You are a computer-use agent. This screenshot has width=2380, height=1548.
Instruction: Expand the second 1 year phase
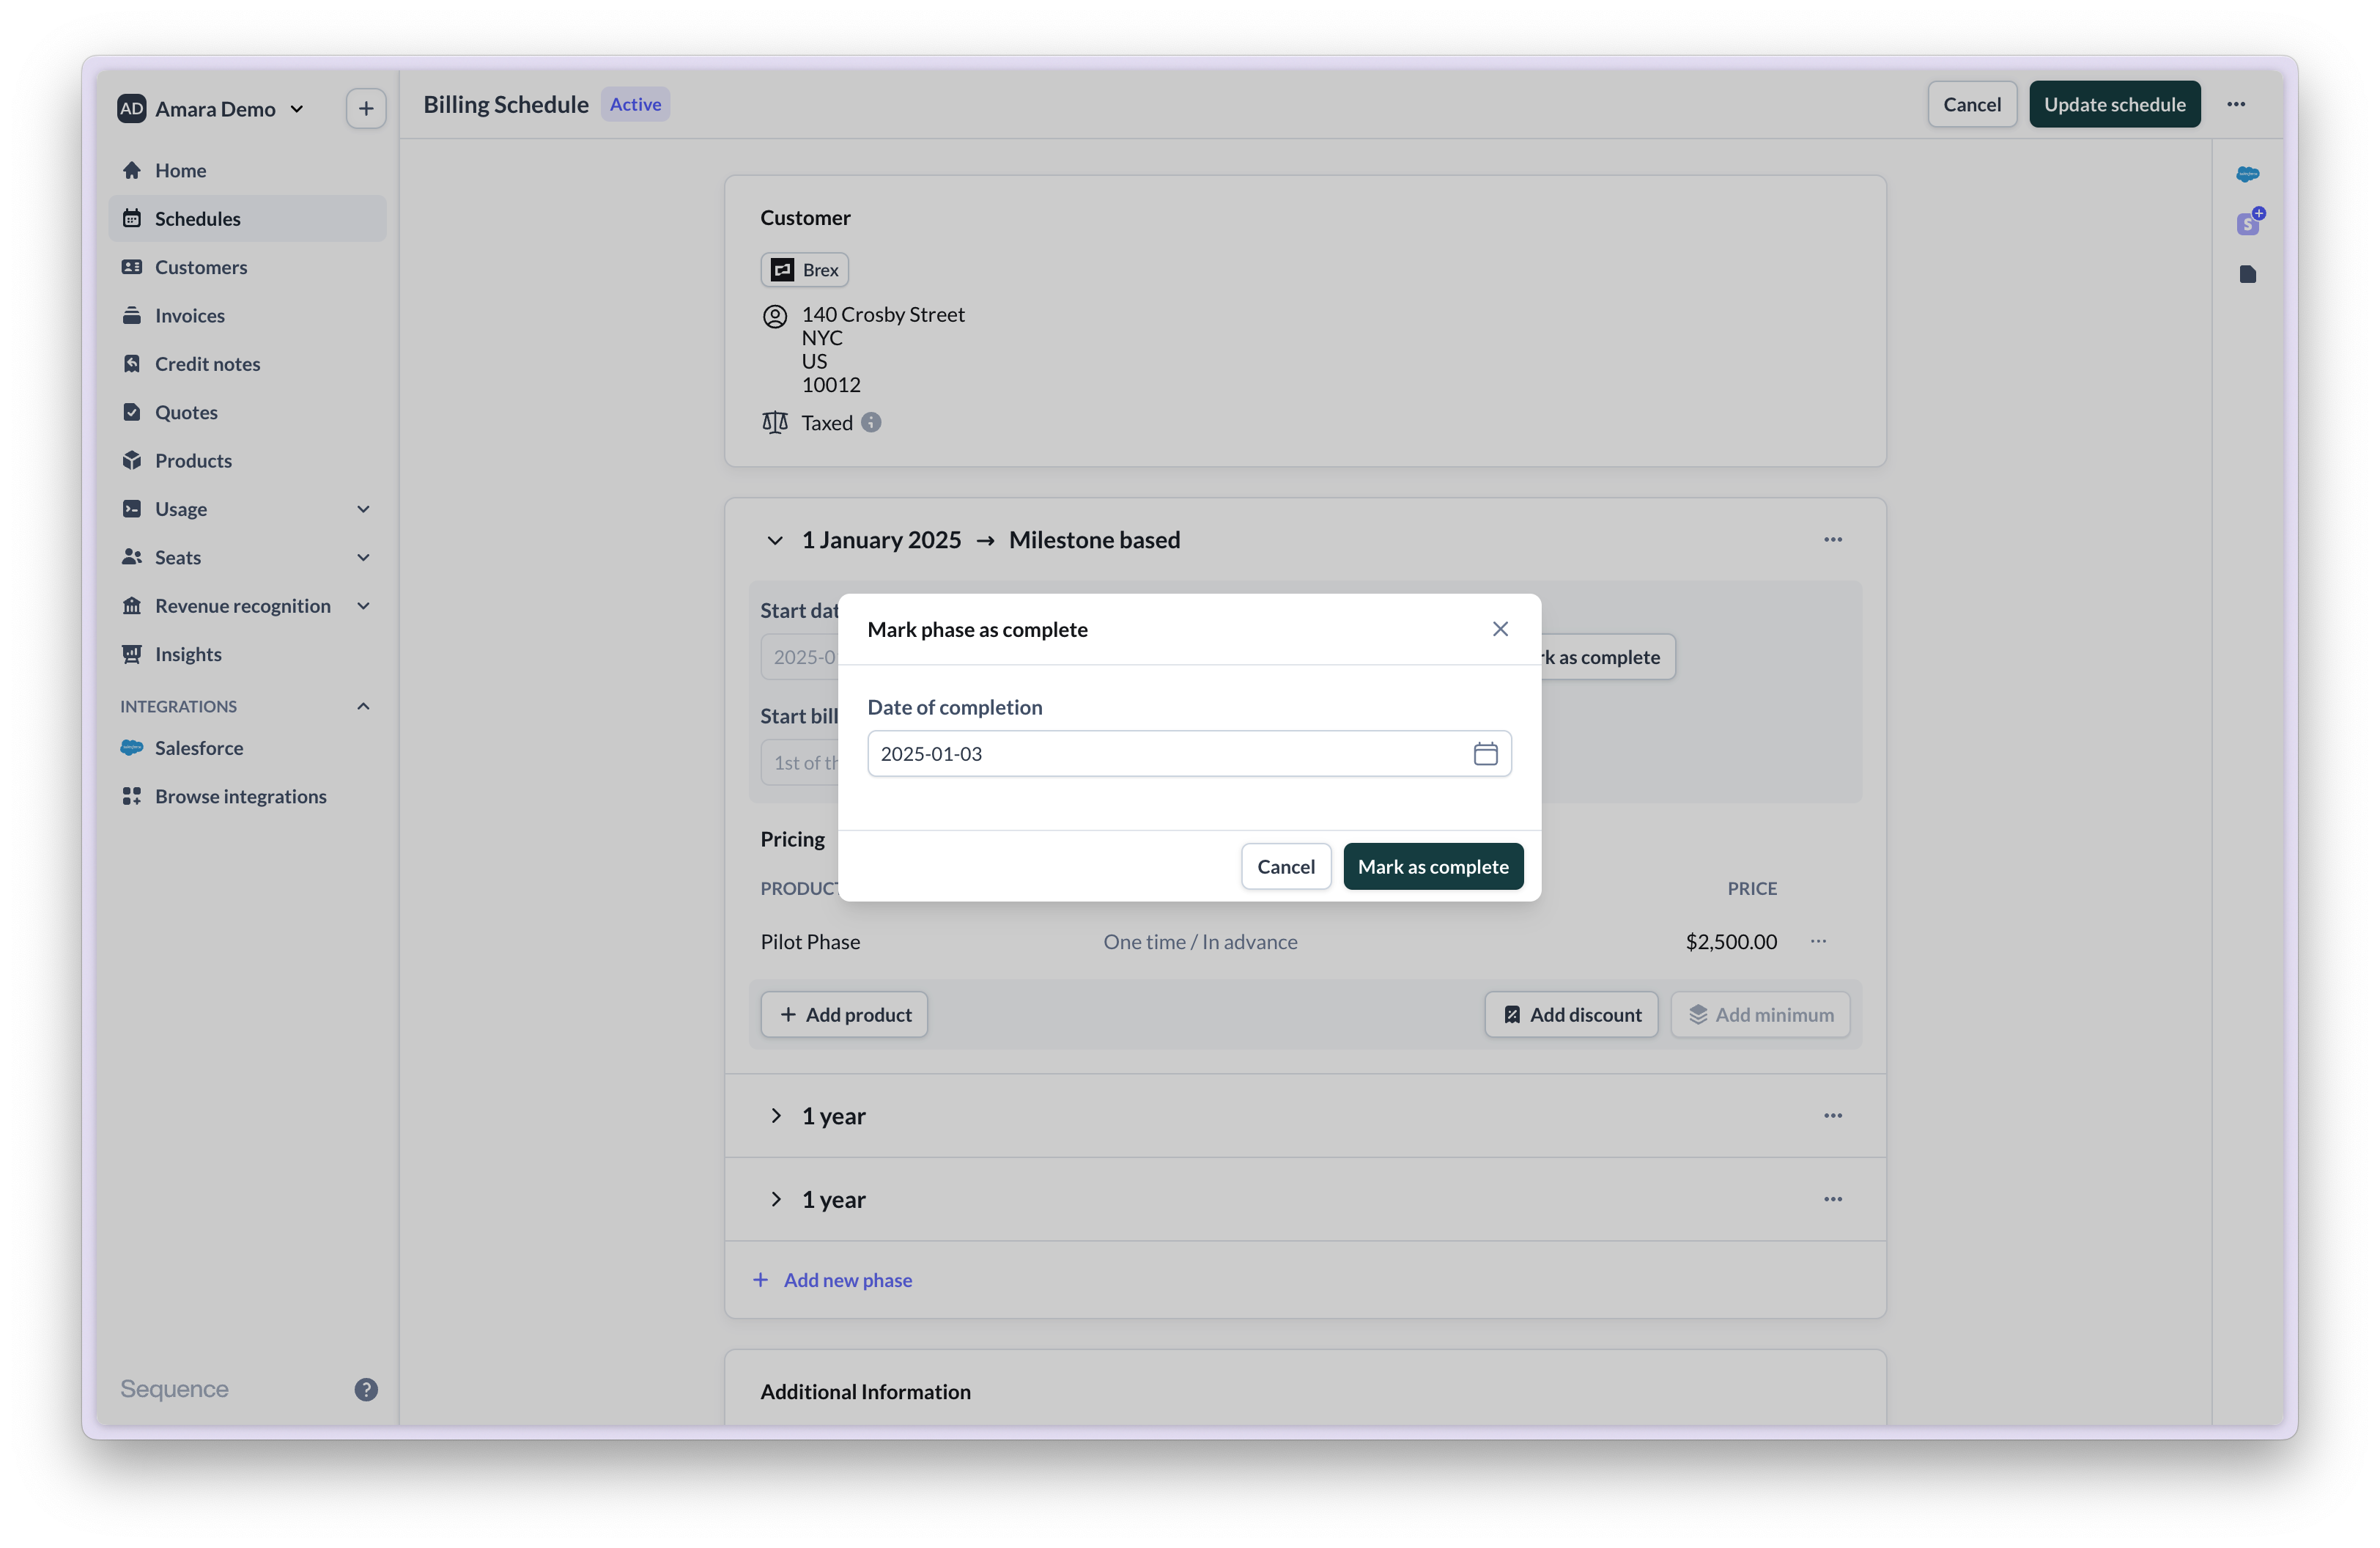click(x=775, y=1199)
